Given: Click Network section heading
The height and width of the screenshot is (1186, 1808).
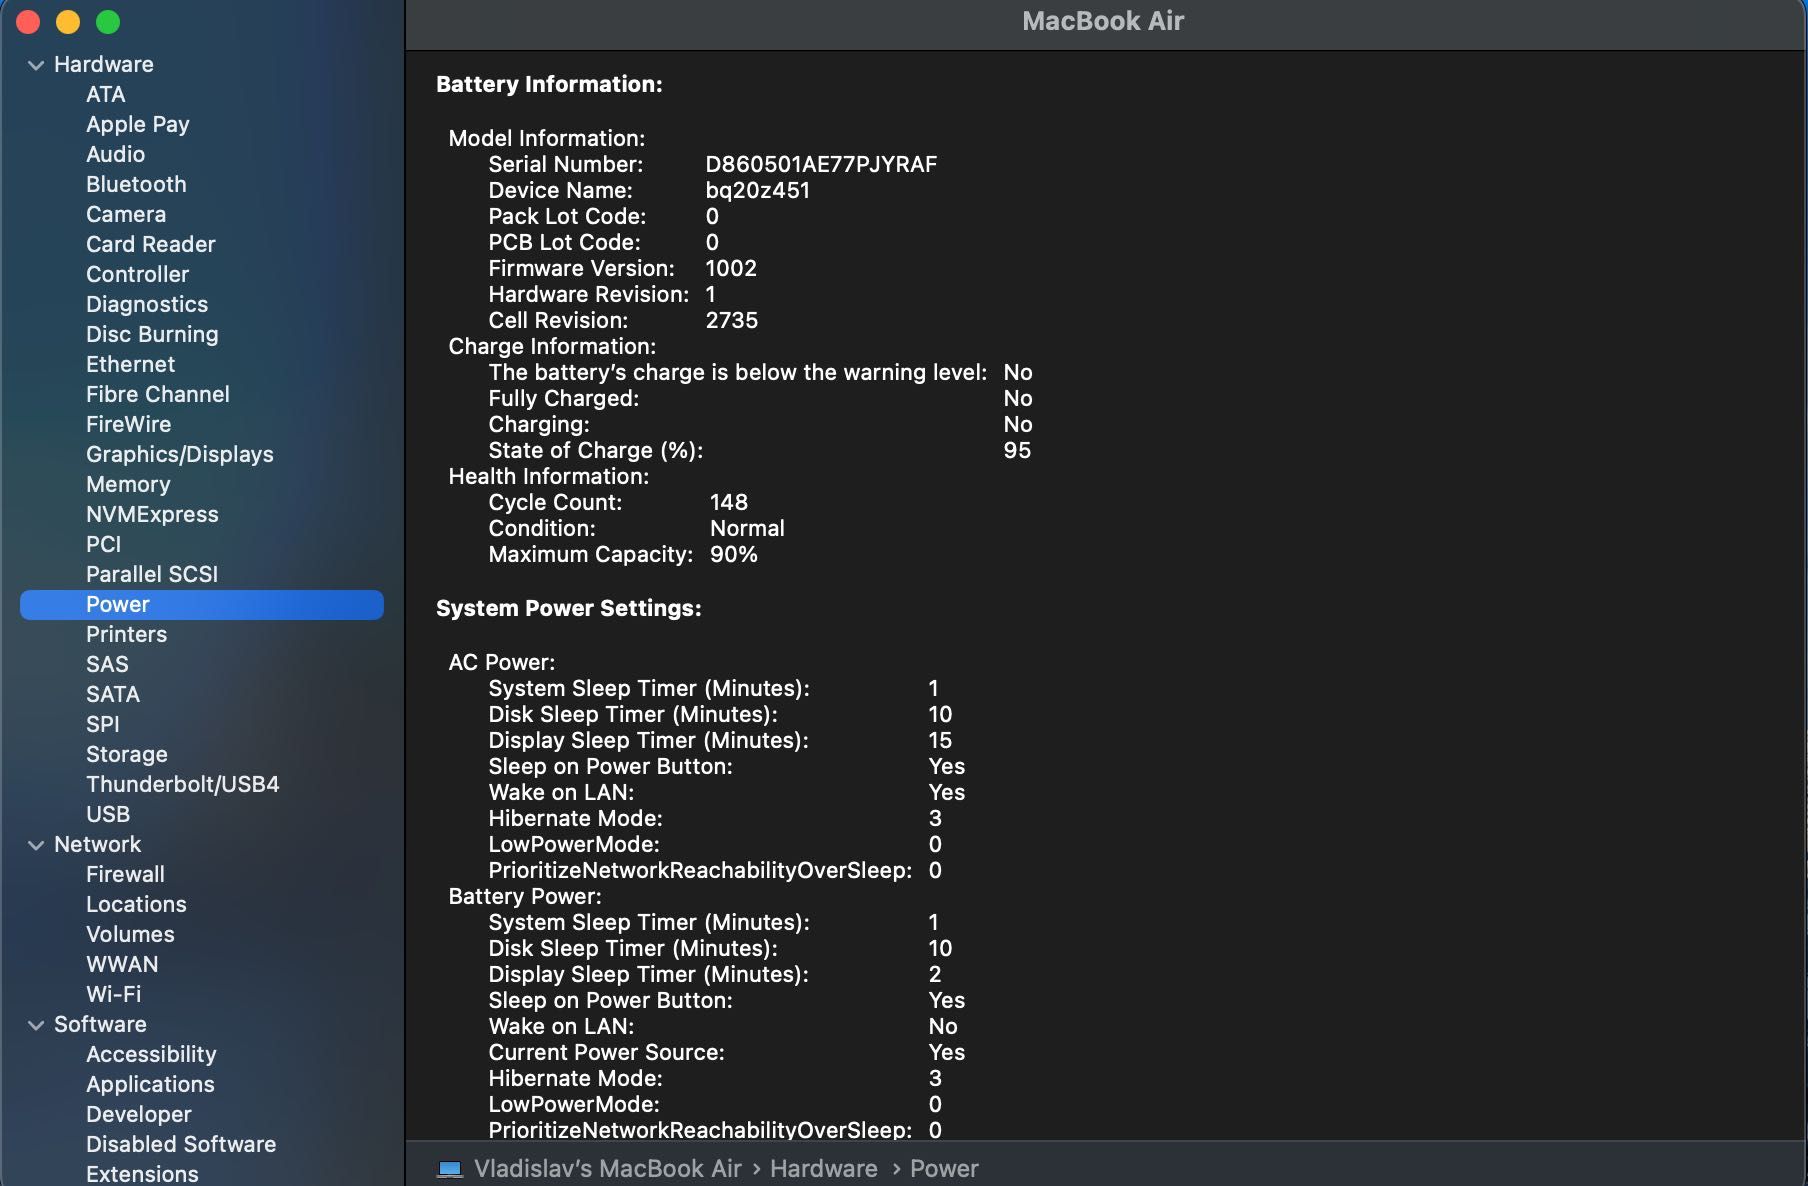Looking at the screenshot, I should click(98, 844).
